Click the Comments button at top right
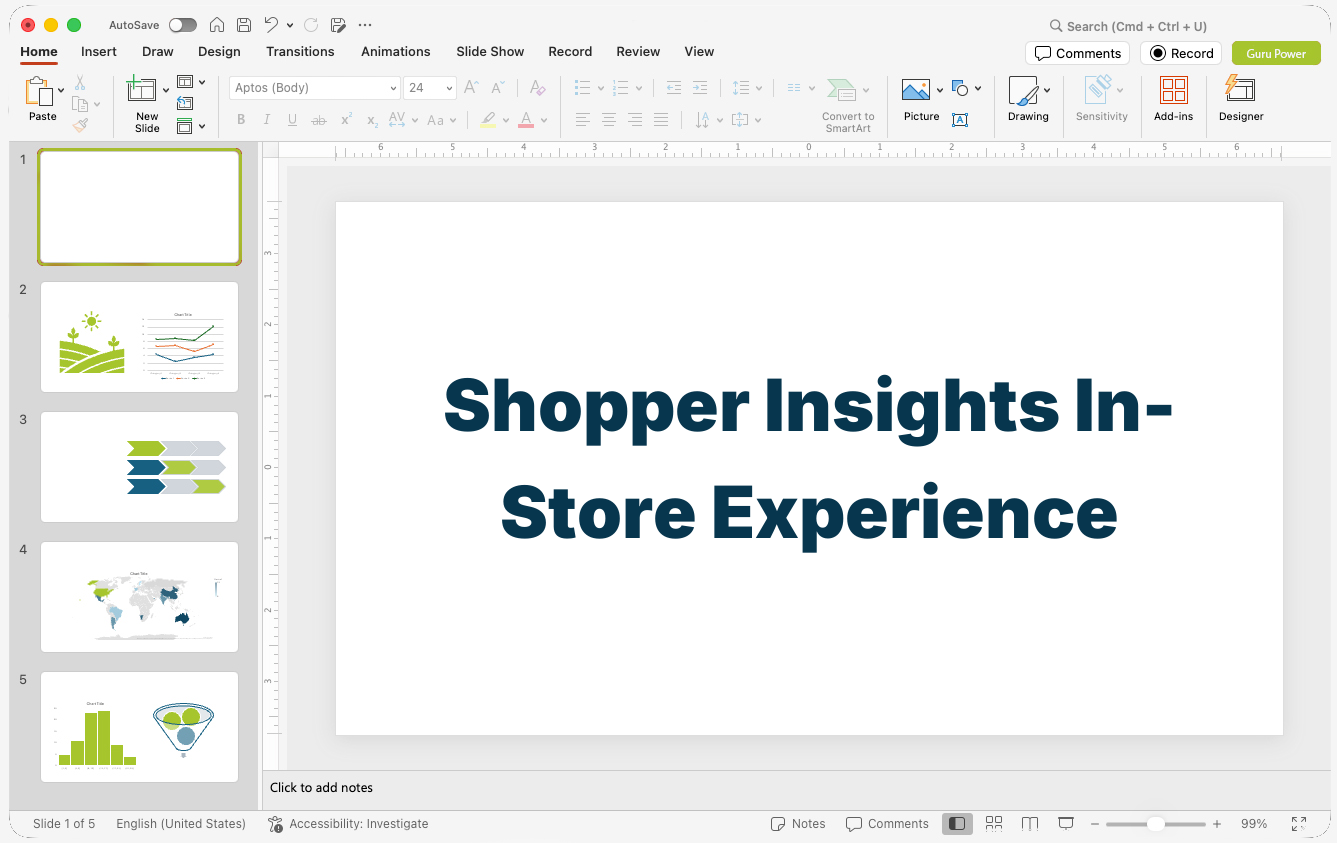 click(x=1078, y=53)
